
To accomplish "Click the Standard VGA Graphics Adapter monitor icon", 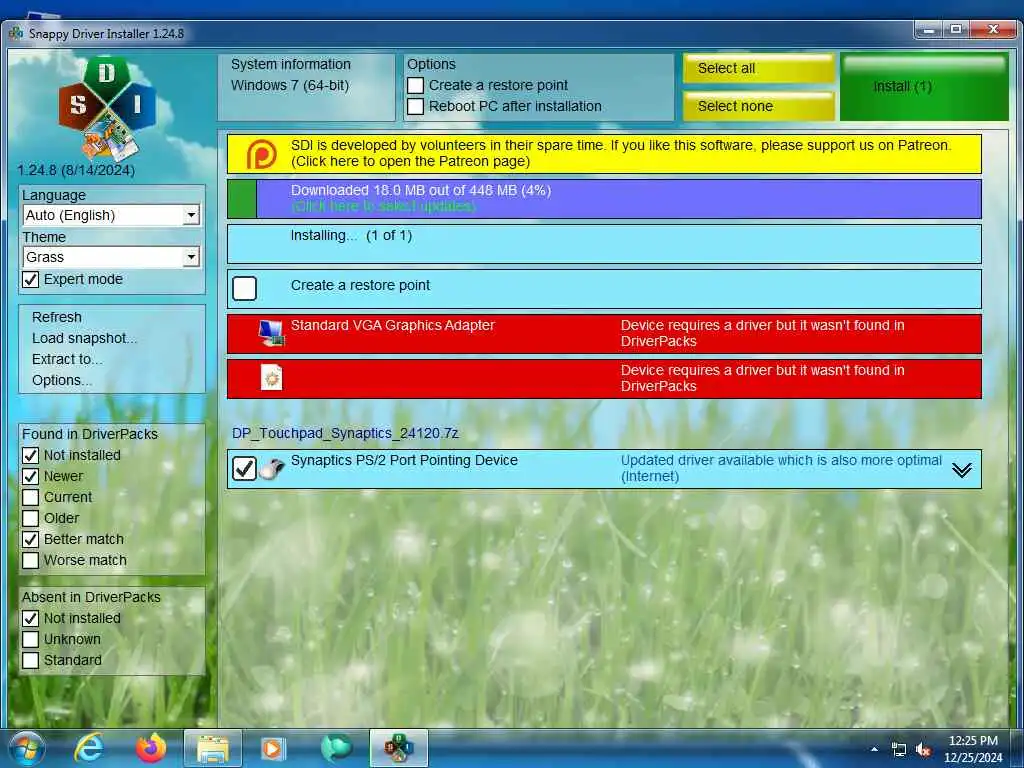I will [271, 332].
